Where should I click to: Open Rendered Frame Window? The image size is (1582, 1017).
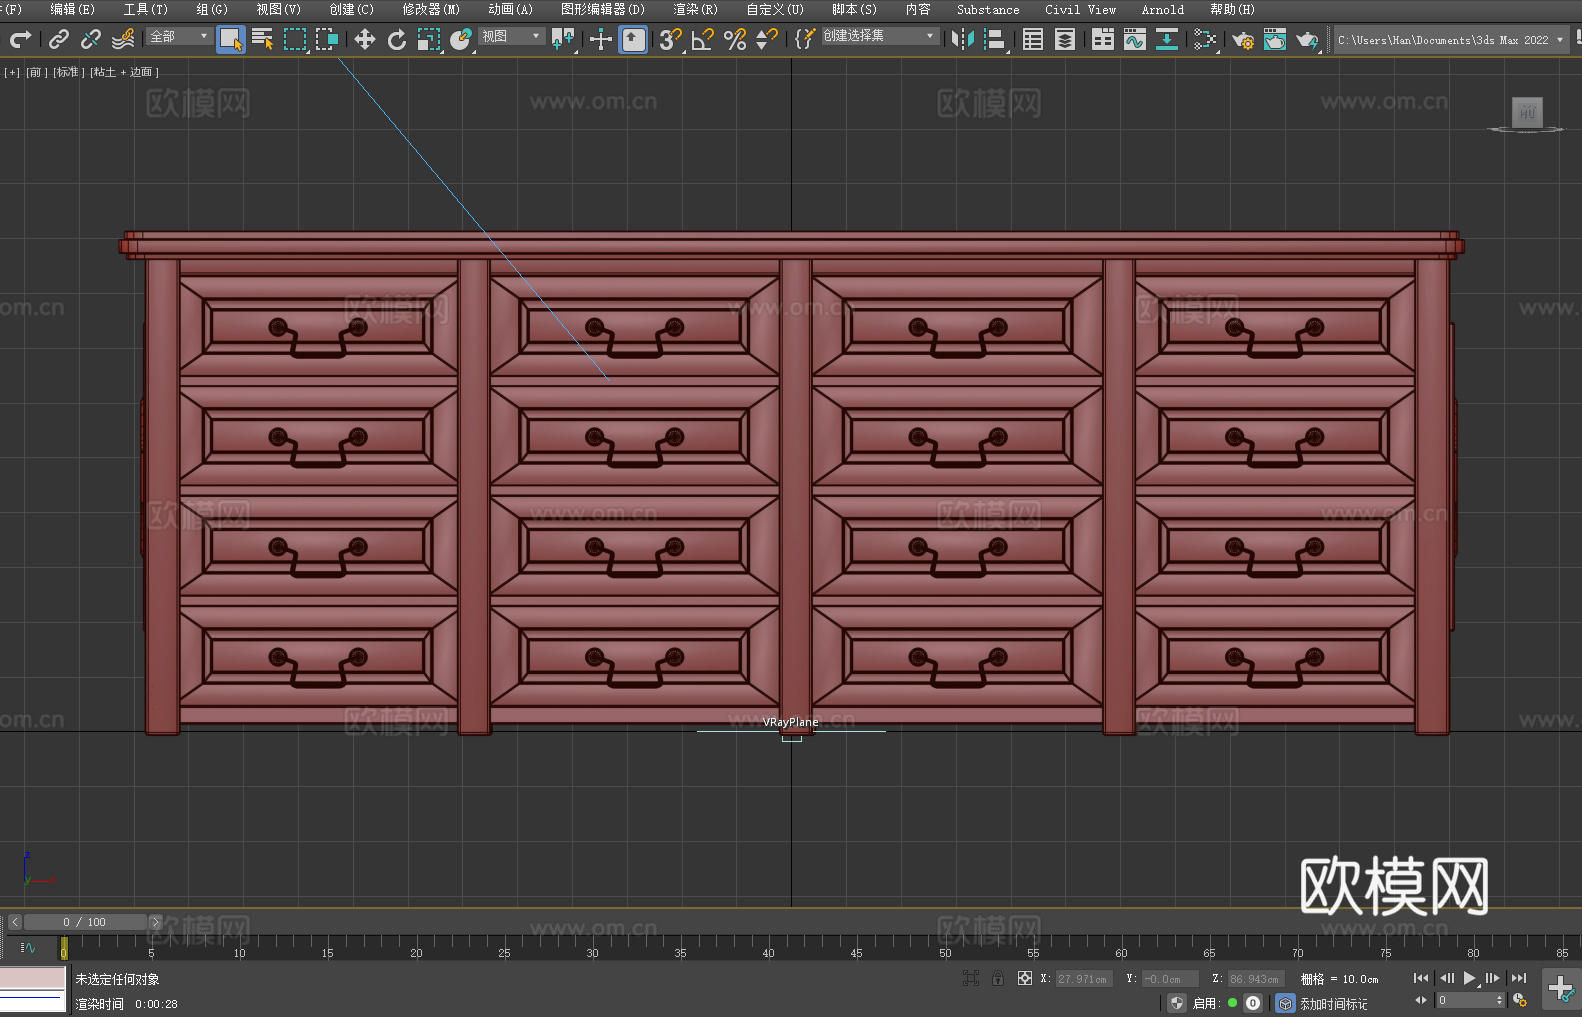coord(1275,39)
